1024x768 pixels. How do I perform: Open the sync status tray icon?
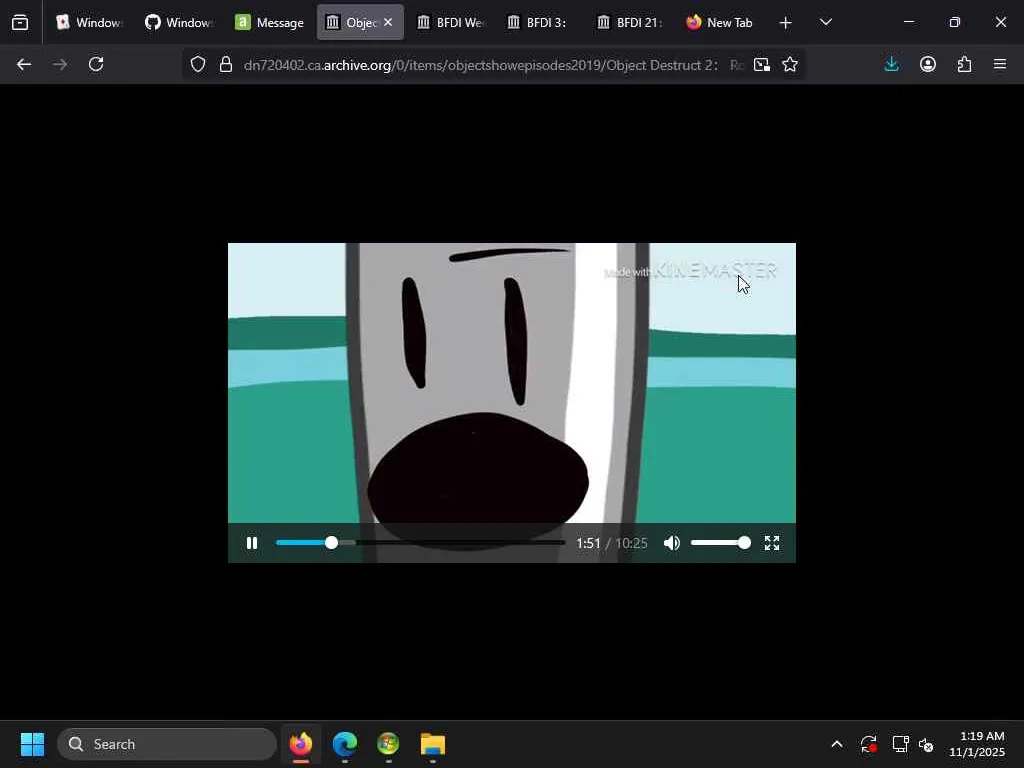[x=869, y=744]
